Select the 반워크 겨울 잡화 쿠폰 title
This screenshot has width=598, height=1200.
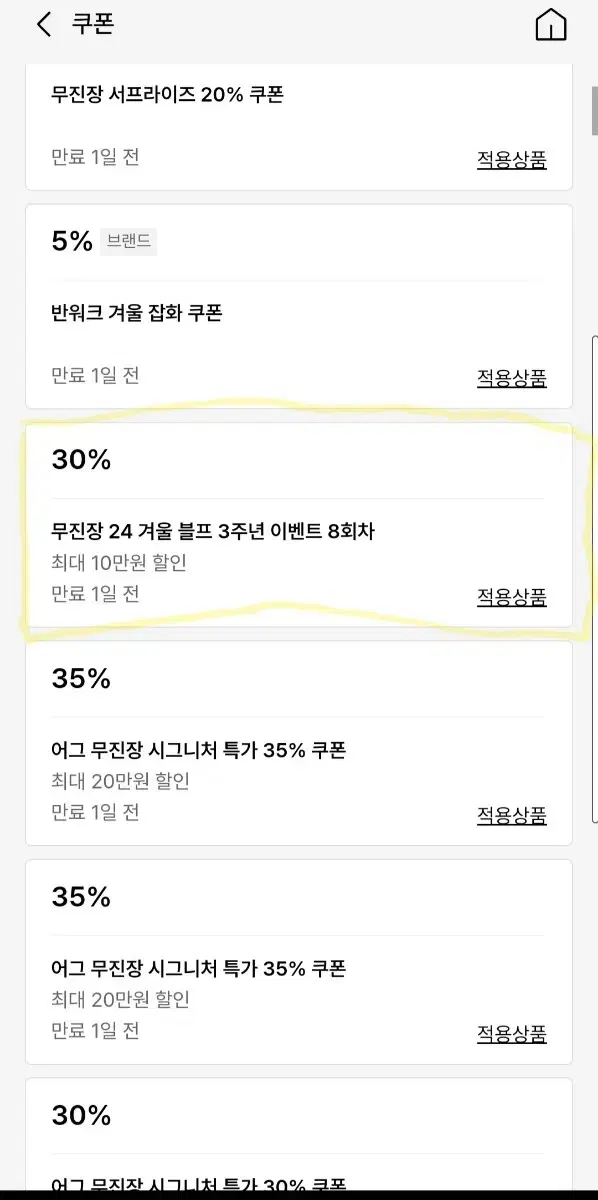pyautogui.click(x=136, y=313)
